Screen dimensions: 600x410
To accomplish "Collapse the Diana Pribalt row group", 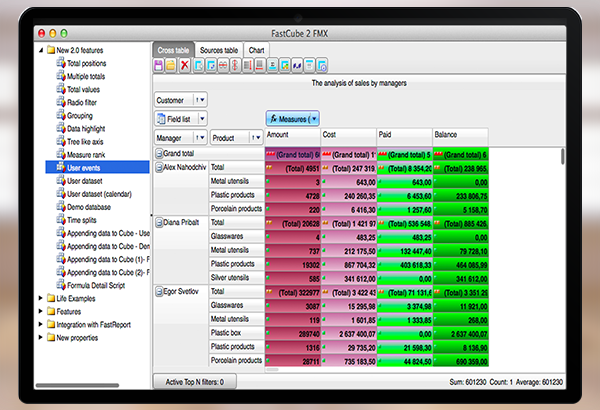I will (159, 223).
